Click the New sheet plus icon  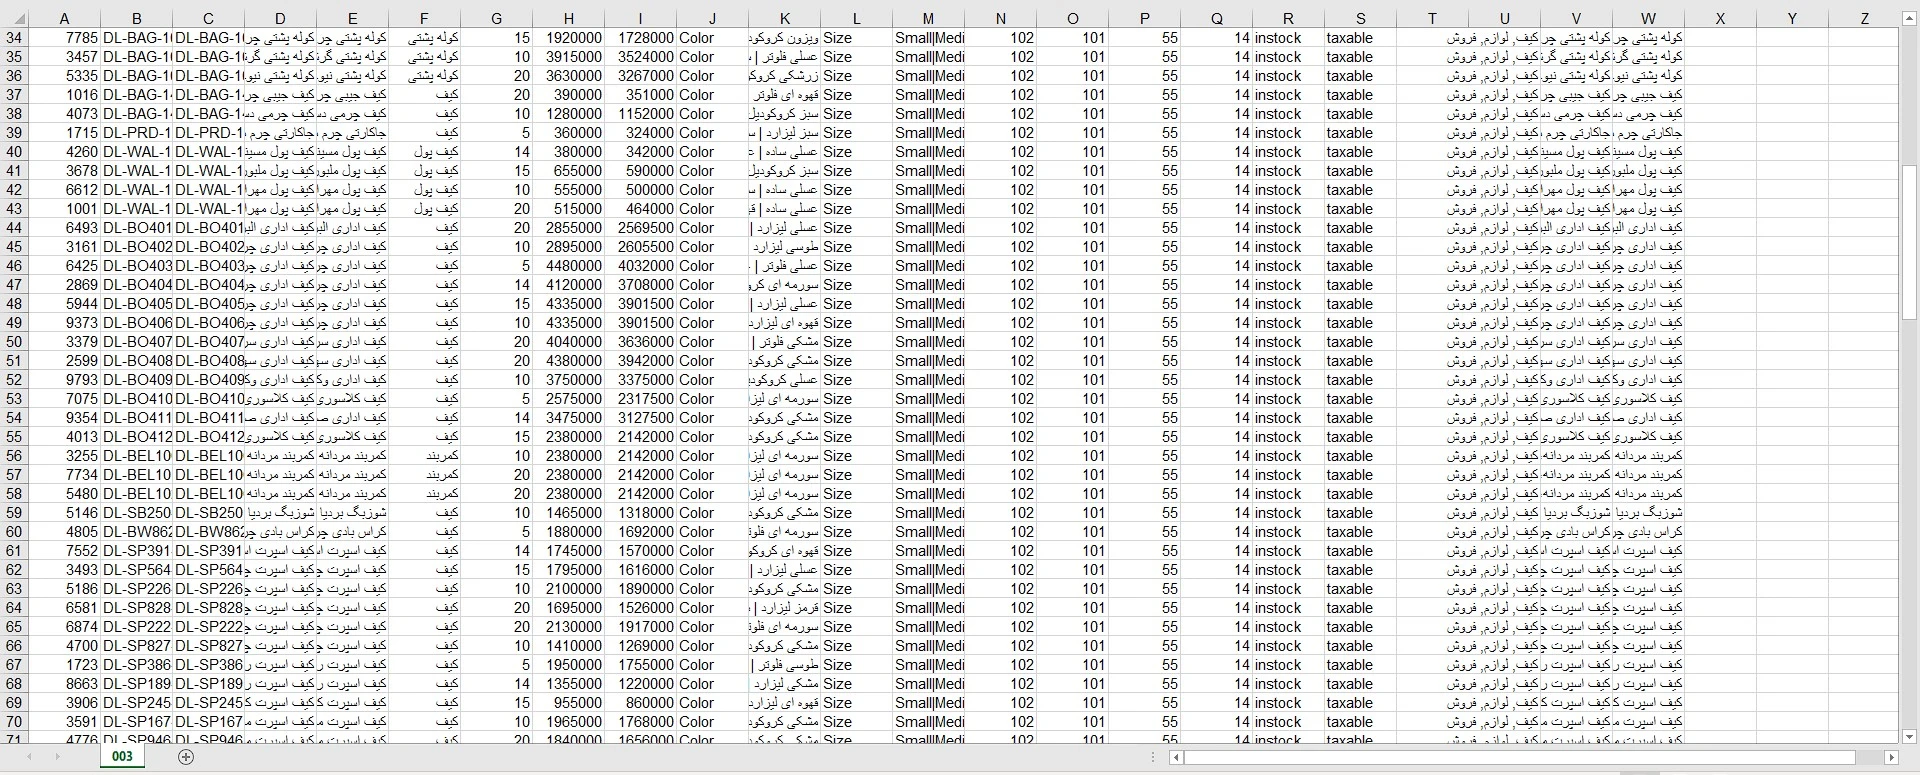tap(185, 757)
